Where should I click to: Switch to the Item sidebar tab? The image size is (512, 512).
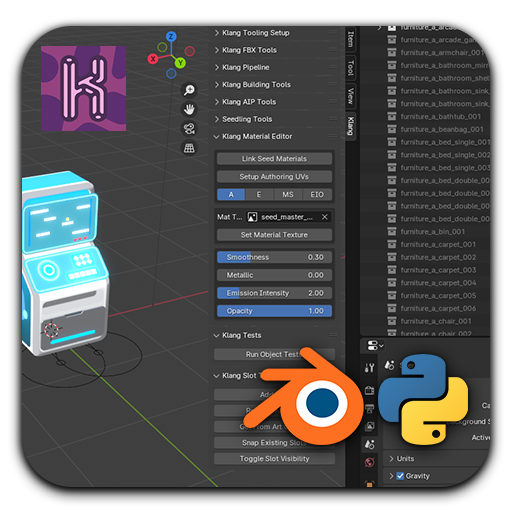[x=351, y=39]
